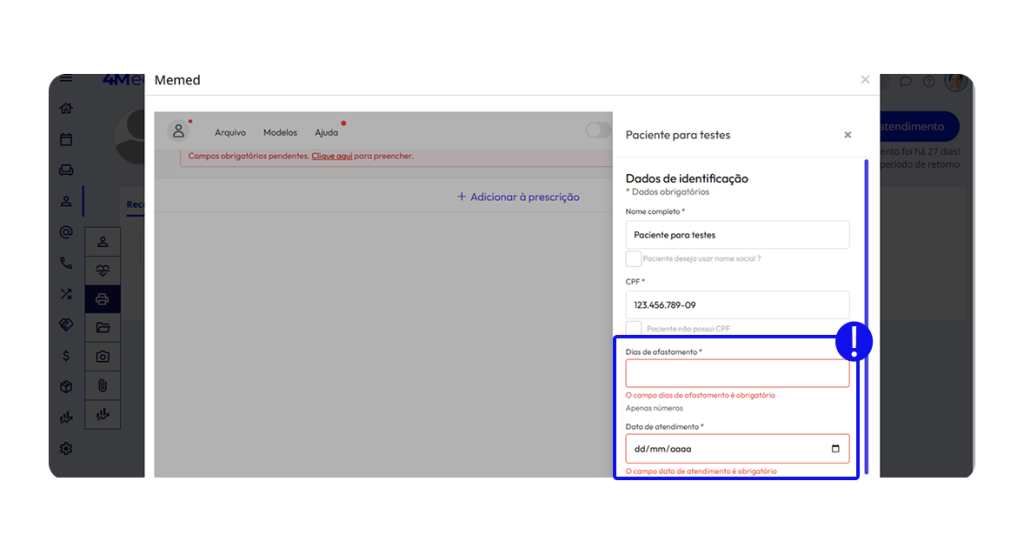Select the printer icon in the sub-sidebar
The width and height of the screenshot is (1024, 548).
[x=102, y=298]
